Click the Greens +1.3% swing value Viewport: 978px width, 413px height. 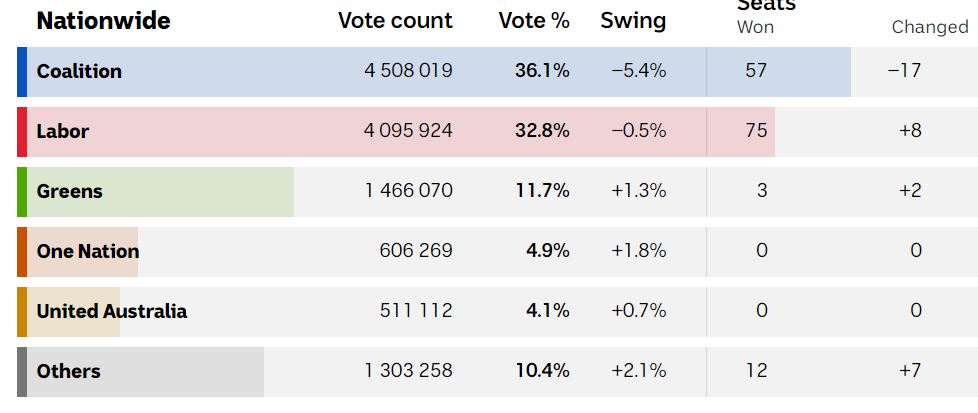click(x=638, y=191)
